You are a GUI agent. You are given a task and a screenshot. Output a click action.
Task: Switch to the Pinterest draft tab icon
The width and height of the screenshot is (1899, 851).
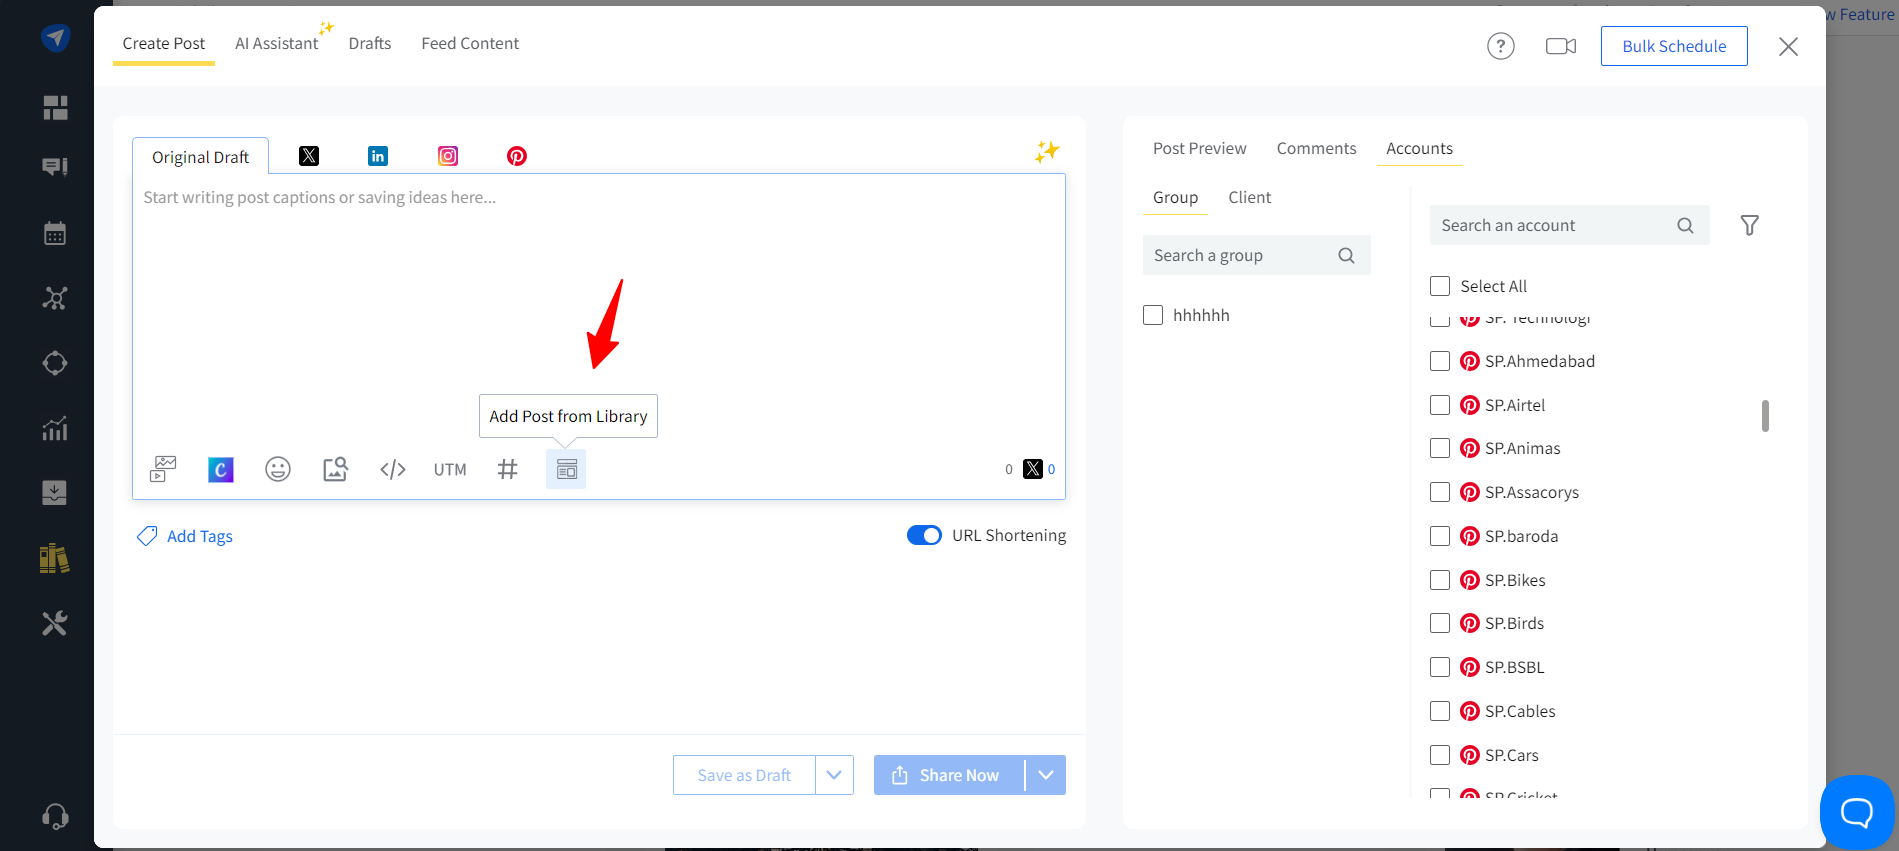click(517, 156)
